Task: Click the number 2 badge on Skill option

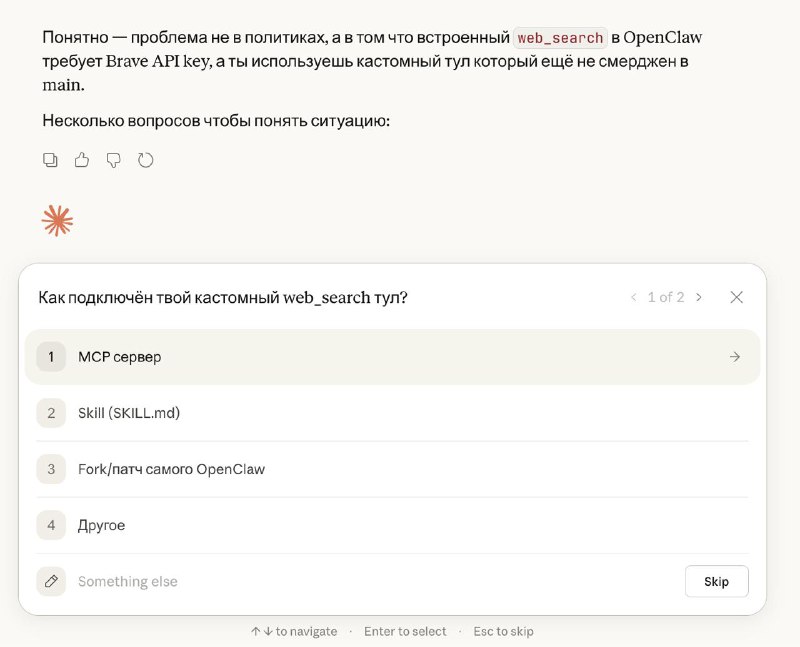Action: pyautogui.click(x=51, y=412)
